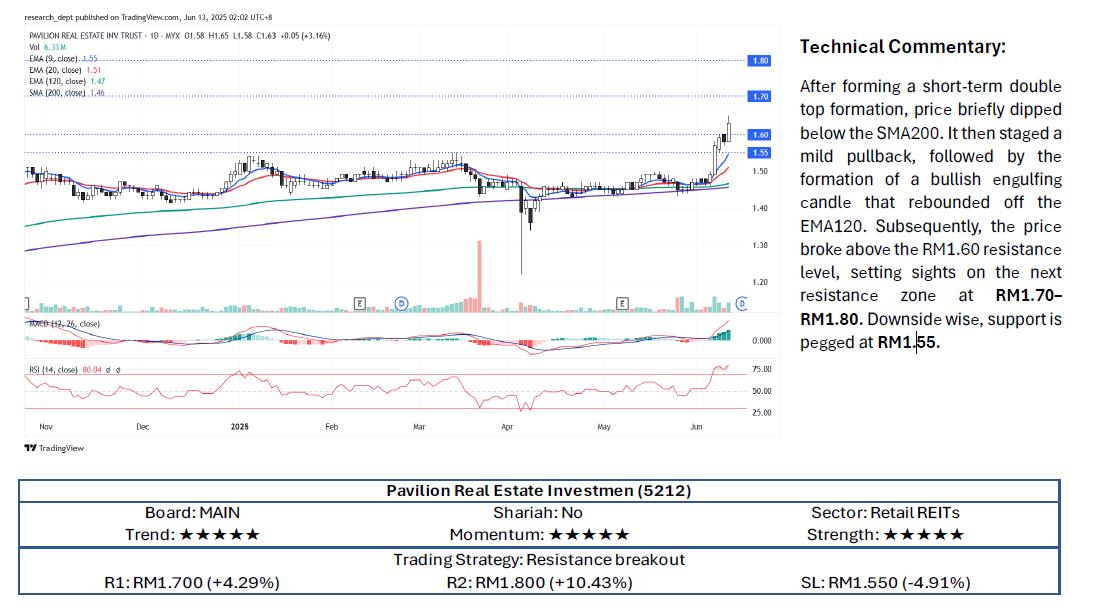Click the tall red volume spike bar

480,276
